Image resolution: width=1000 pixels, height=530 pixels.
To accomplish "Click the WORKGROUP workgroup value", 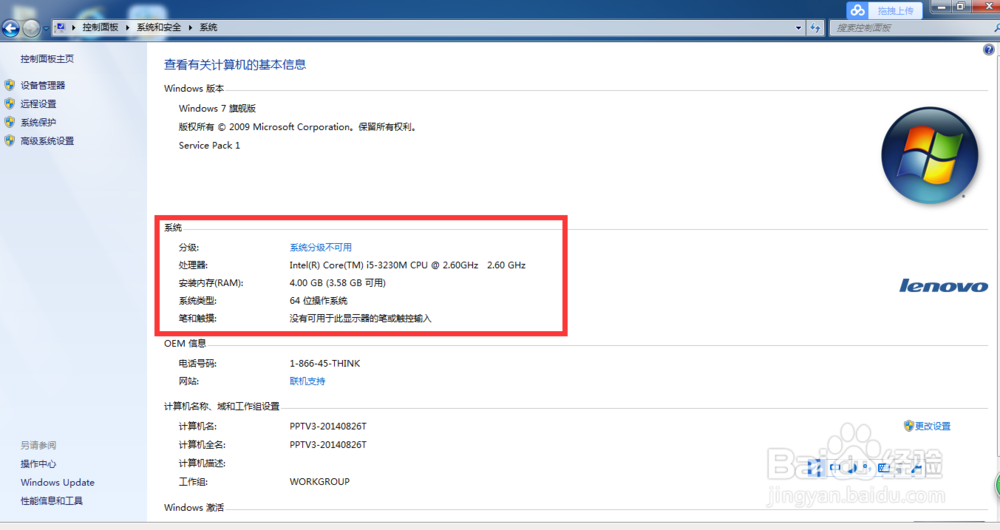I will (320, 482).
